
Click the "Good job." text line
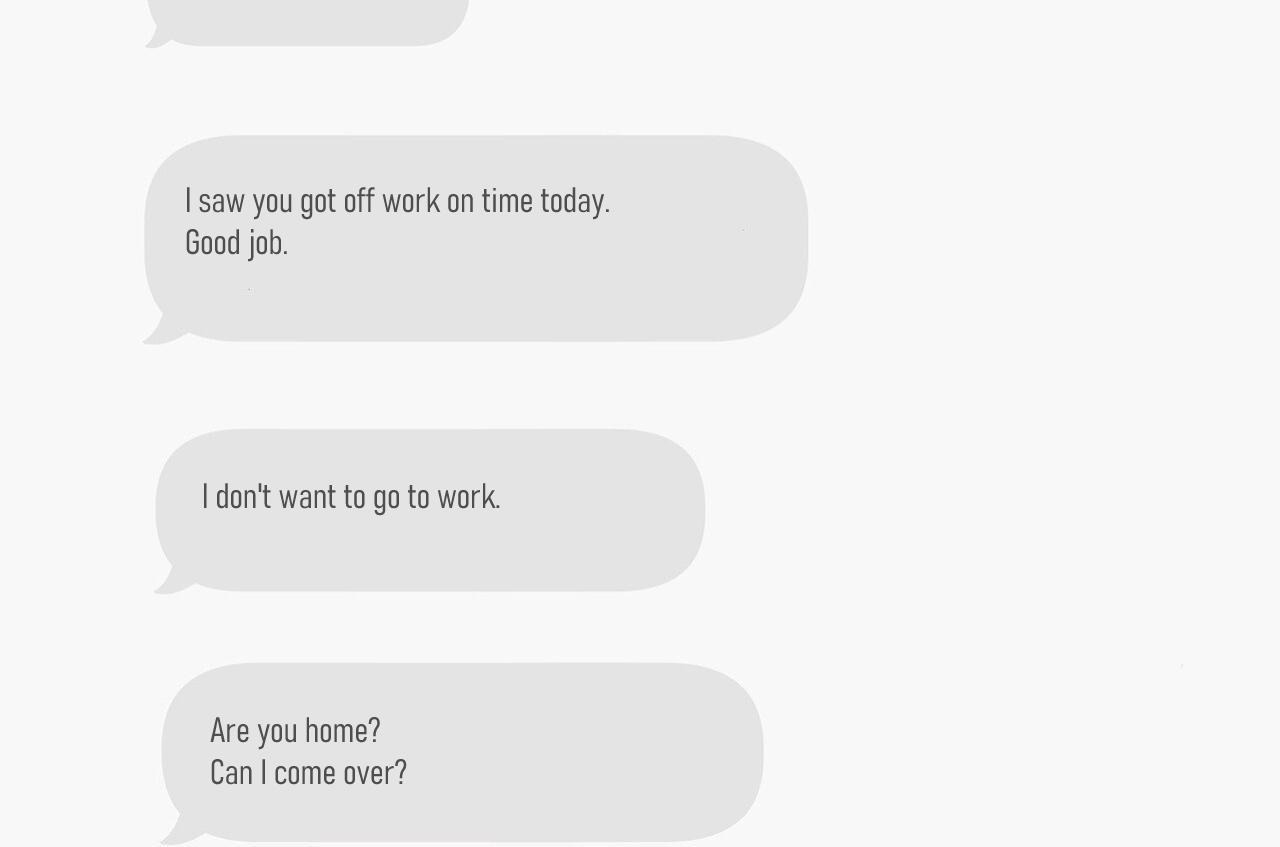(236, 243)
